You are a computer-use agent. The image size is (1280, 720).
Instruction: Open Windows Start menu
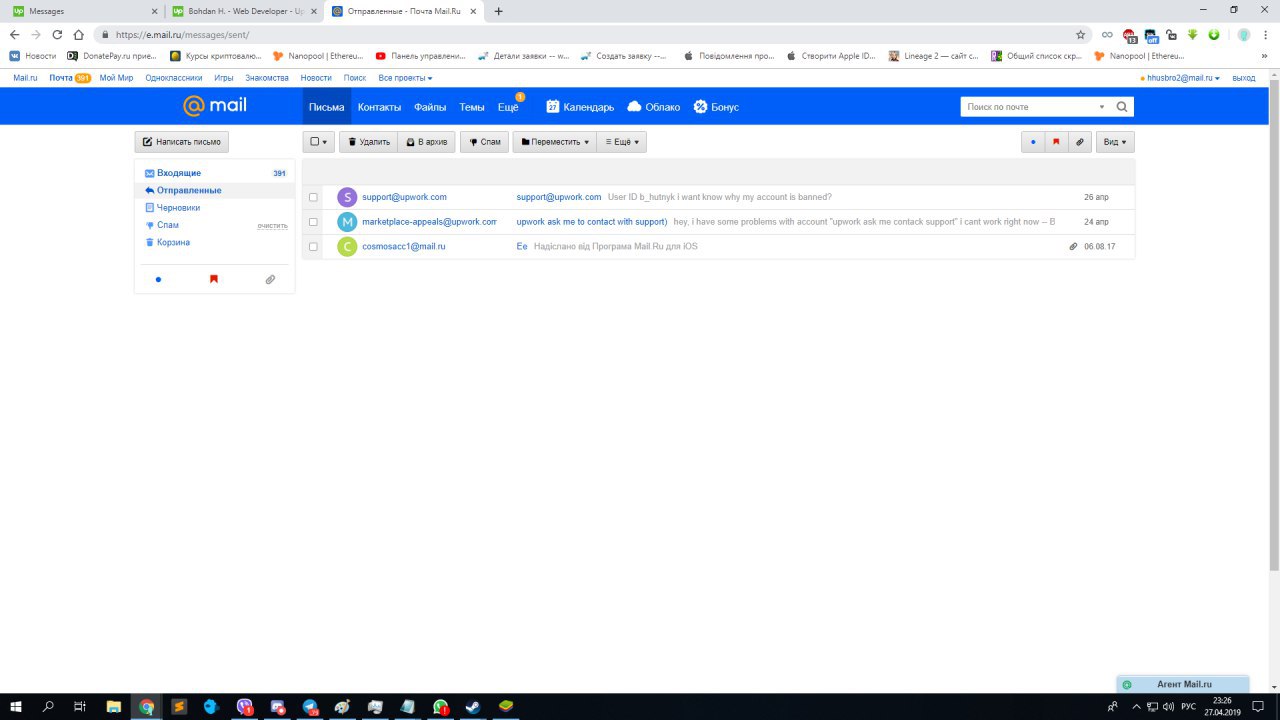tap(16, 706)
